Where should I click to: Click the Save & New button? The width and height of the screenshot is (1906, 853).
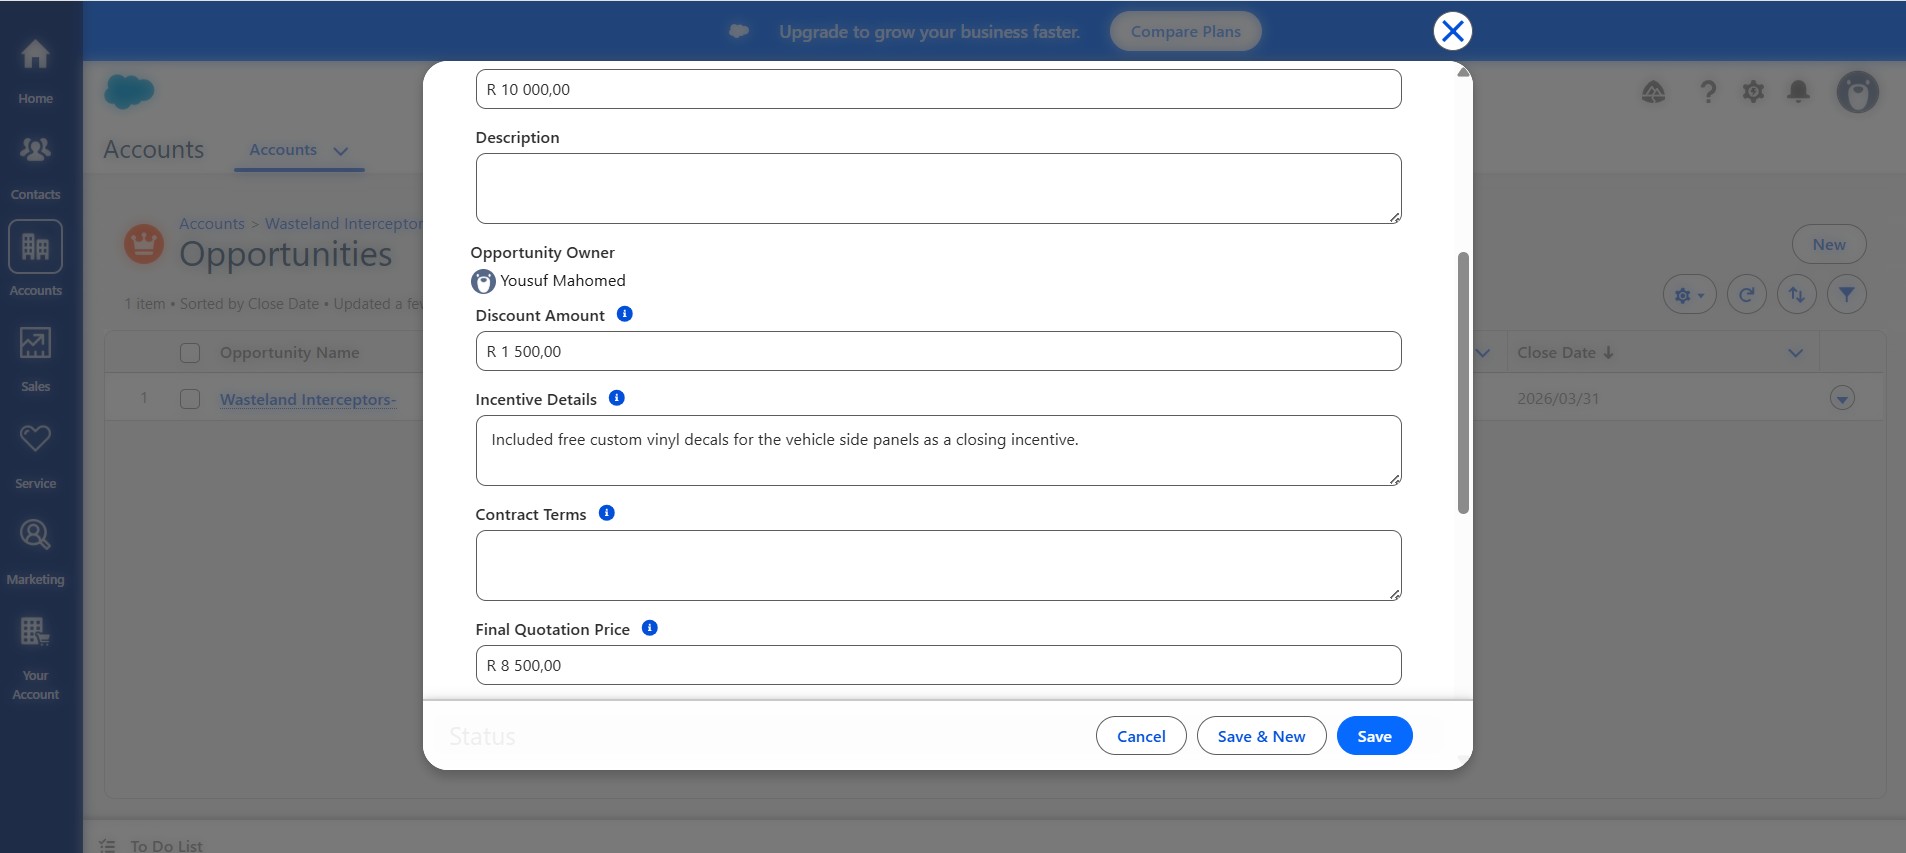pyautogui.click(x=1261, y=736)
